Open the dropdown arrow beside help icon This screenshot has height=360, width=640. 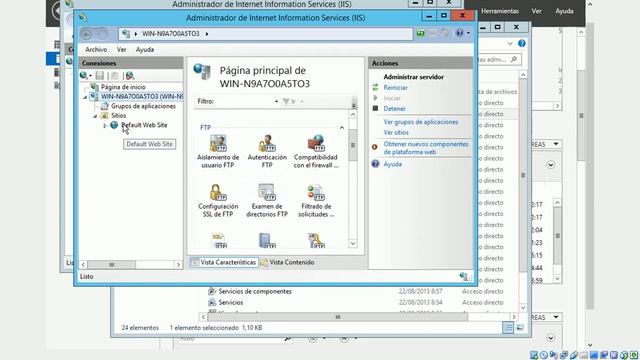(x=468, y=33)
